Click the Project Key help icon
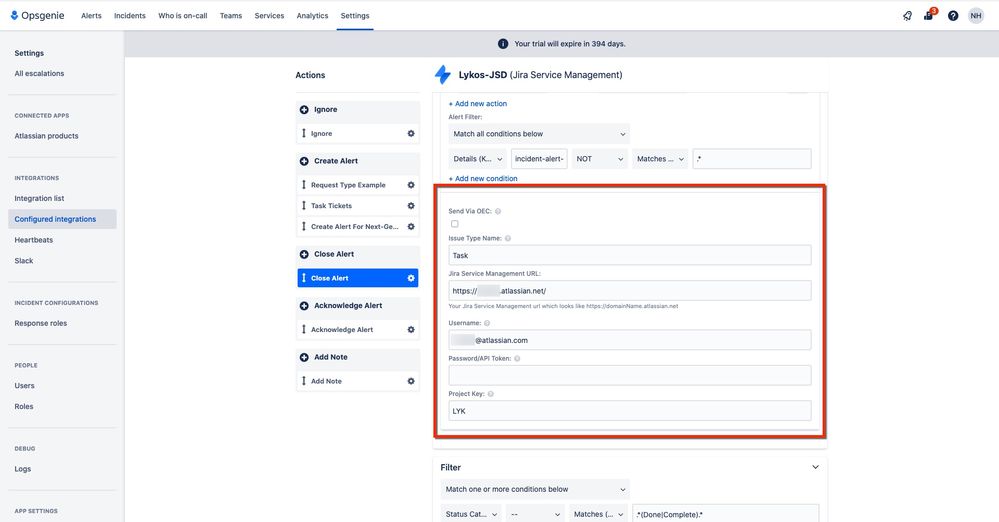This screenshot has width=999, height=522. 491,394
